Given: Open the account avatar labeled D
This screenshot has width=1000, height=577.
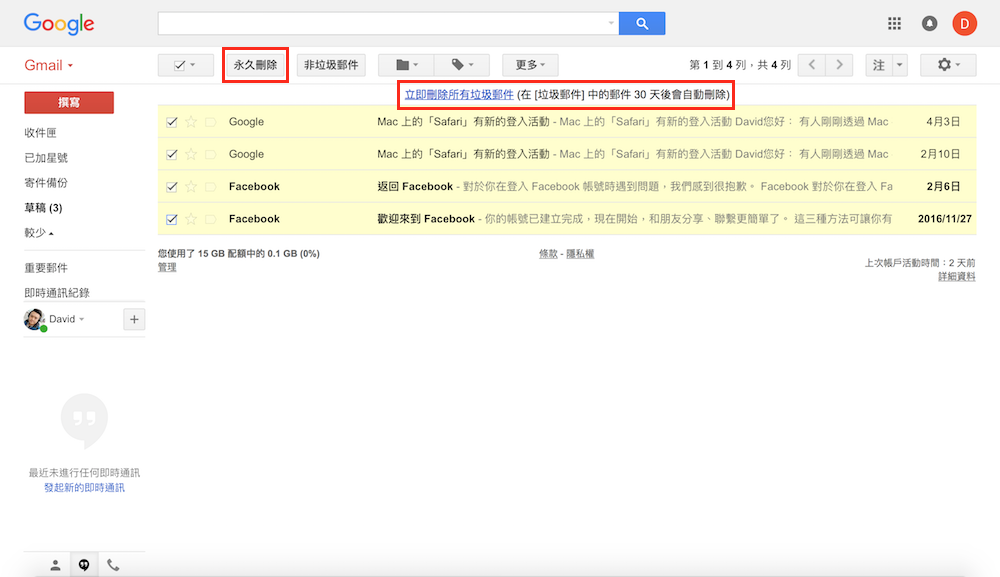Looking at the screenshot, I should point(964,24).
